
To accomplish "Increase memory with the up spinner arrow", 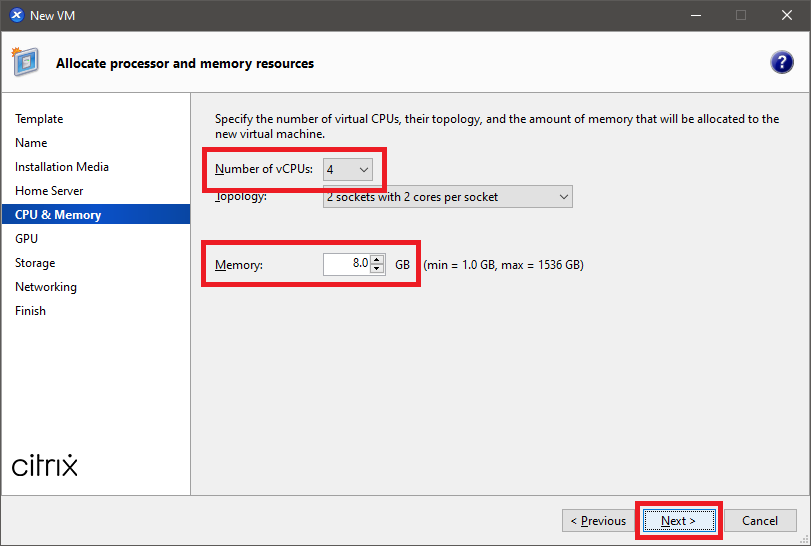I will (377, 260).
